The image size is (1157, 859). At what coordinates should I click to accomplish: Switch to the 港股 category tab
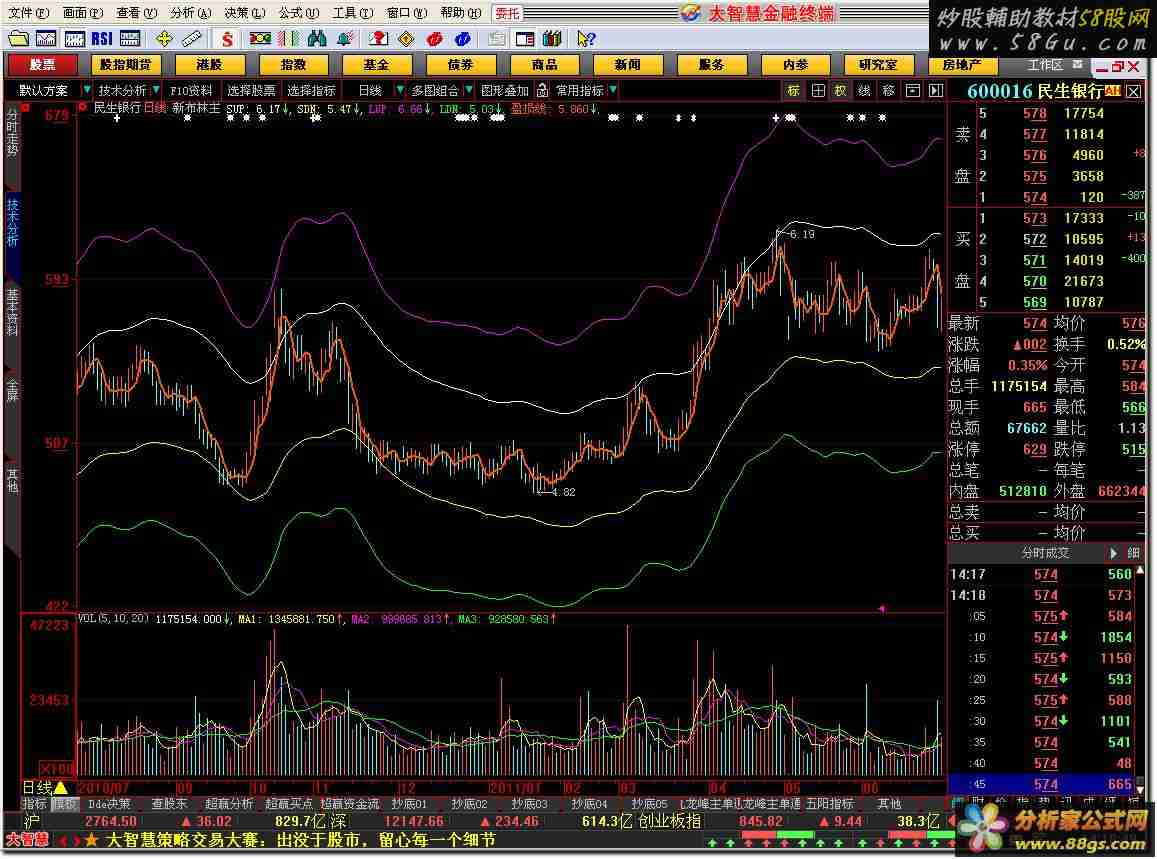(x=209, y=65)
